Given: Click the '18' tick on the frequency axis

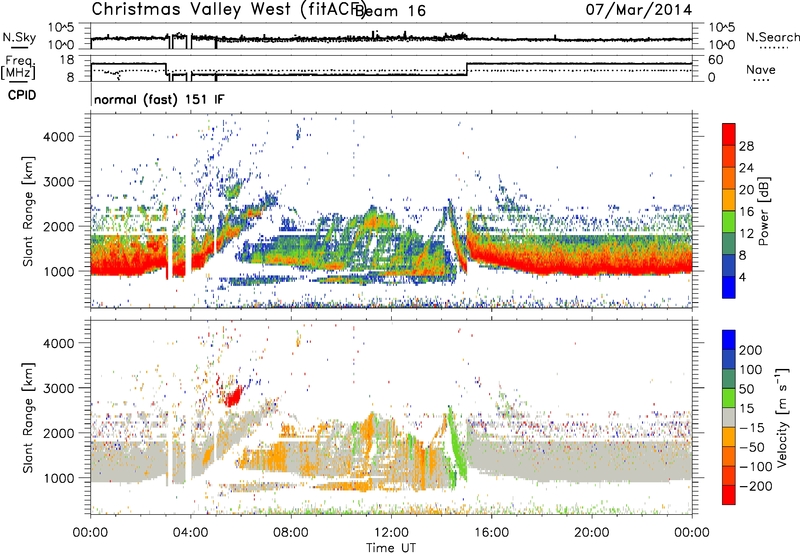Looking at the screenshot, I should 67,60.
